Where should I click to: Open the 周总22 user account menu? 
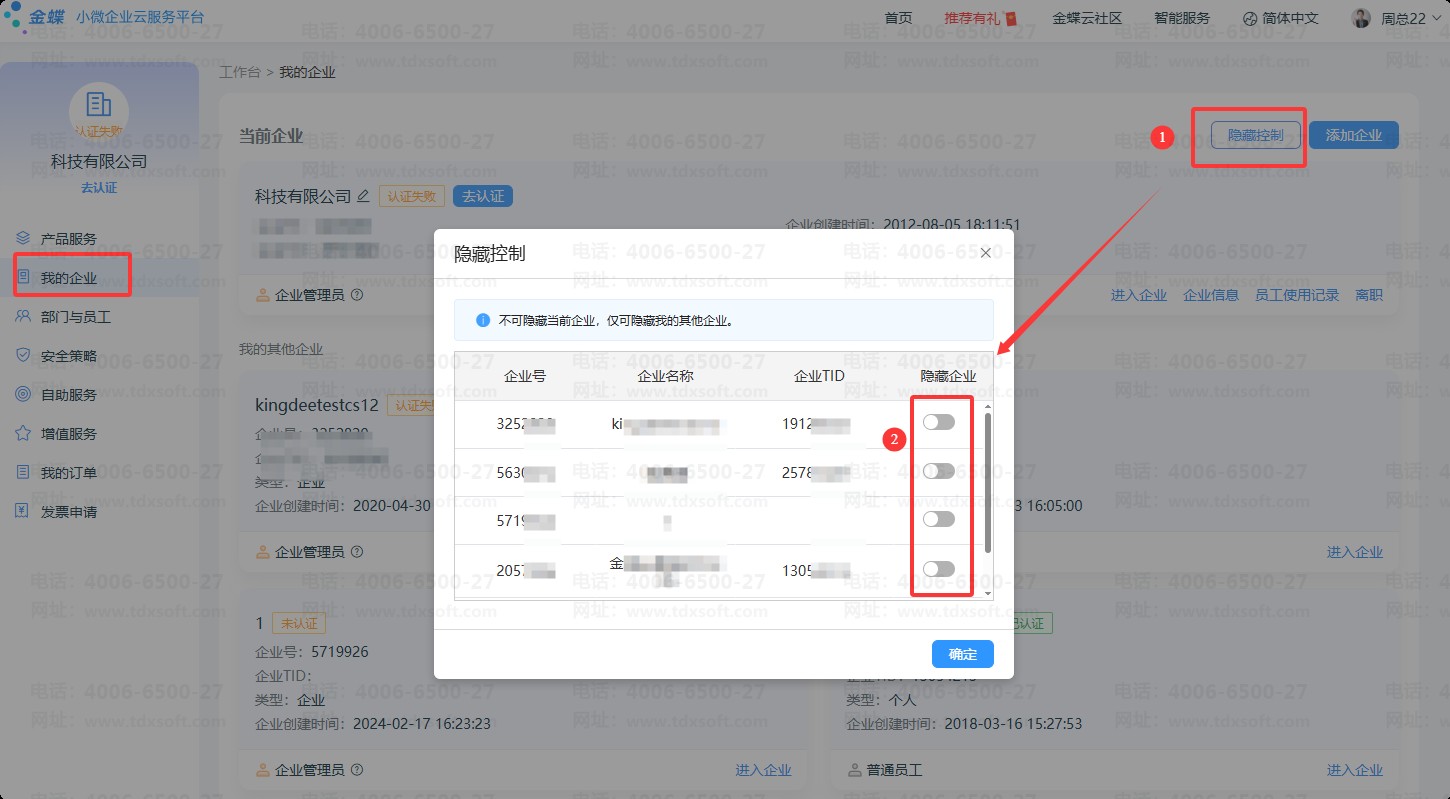point(1388,18)
